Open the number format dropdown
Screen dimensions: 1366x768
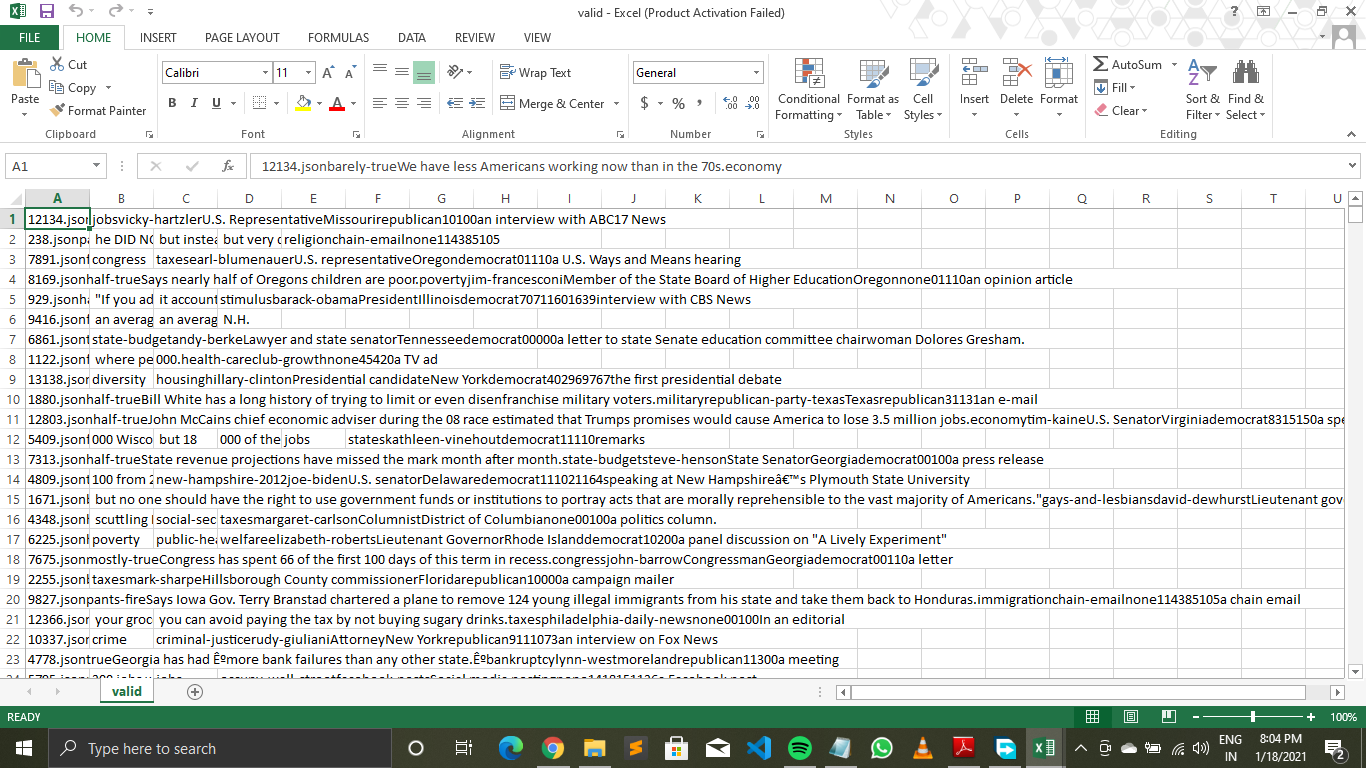click(757, 73)
